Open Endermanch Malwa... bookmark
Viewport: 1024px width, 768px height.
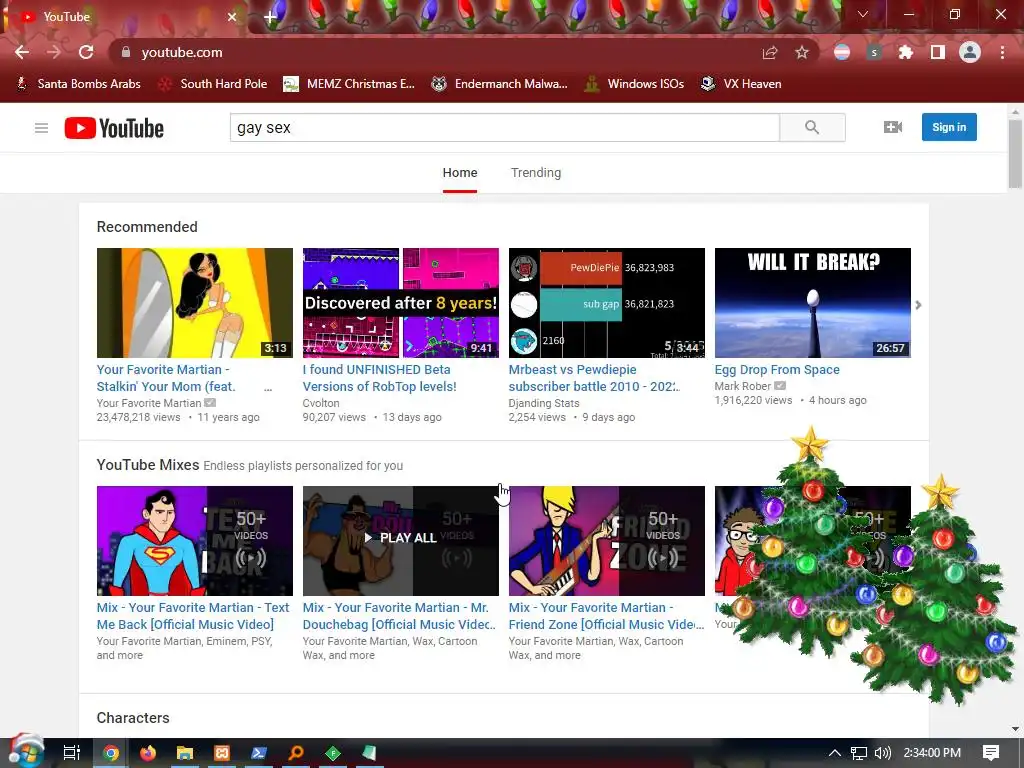pos(500,84)
